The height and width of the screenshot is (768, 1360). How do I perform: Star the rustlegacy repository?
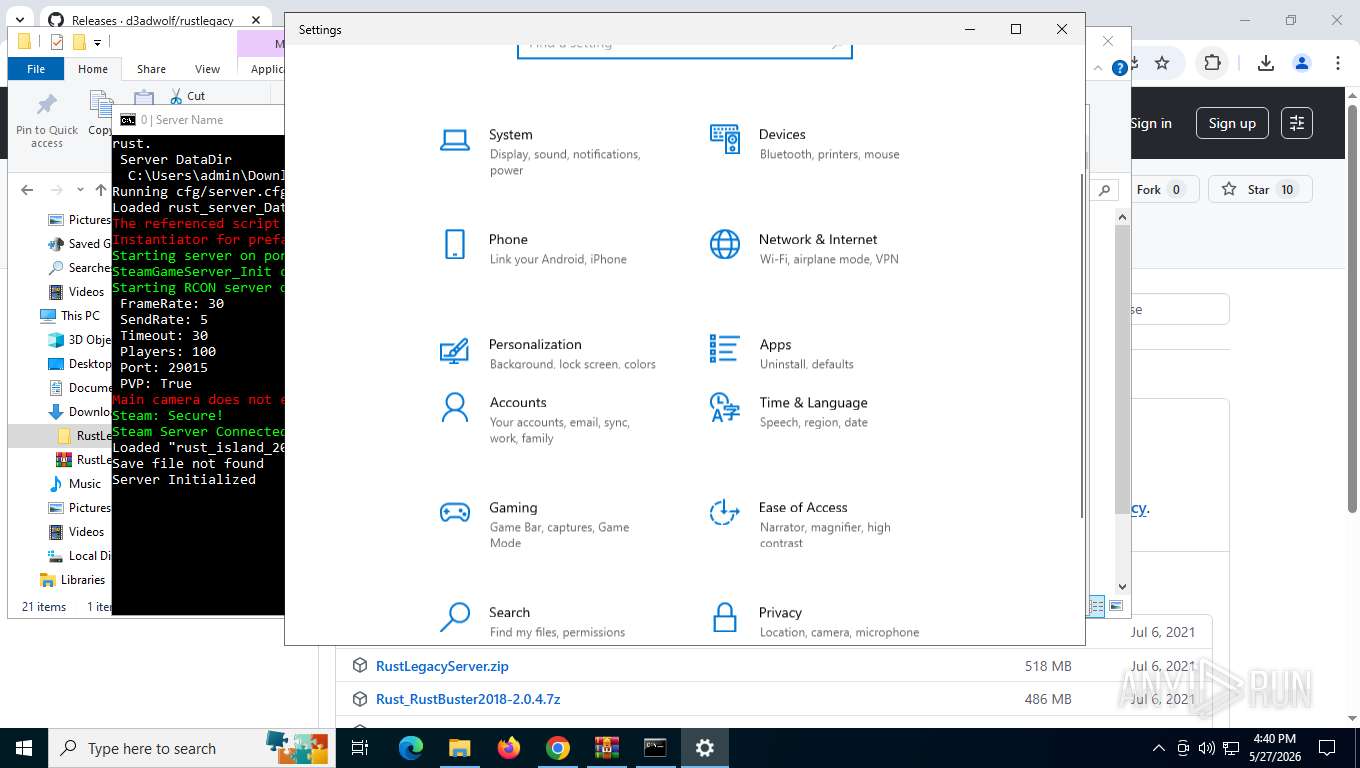[x=1260, y=189]
